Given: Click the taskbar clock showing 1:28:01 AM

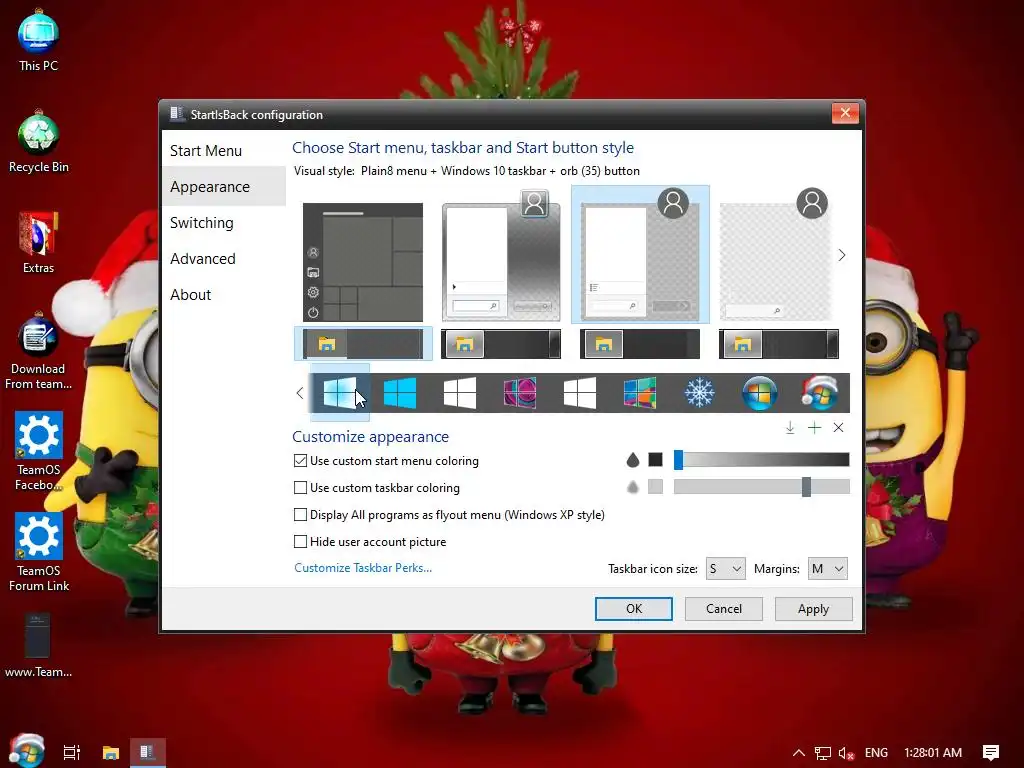Looking at the screenshot, I should coord(933,753).
